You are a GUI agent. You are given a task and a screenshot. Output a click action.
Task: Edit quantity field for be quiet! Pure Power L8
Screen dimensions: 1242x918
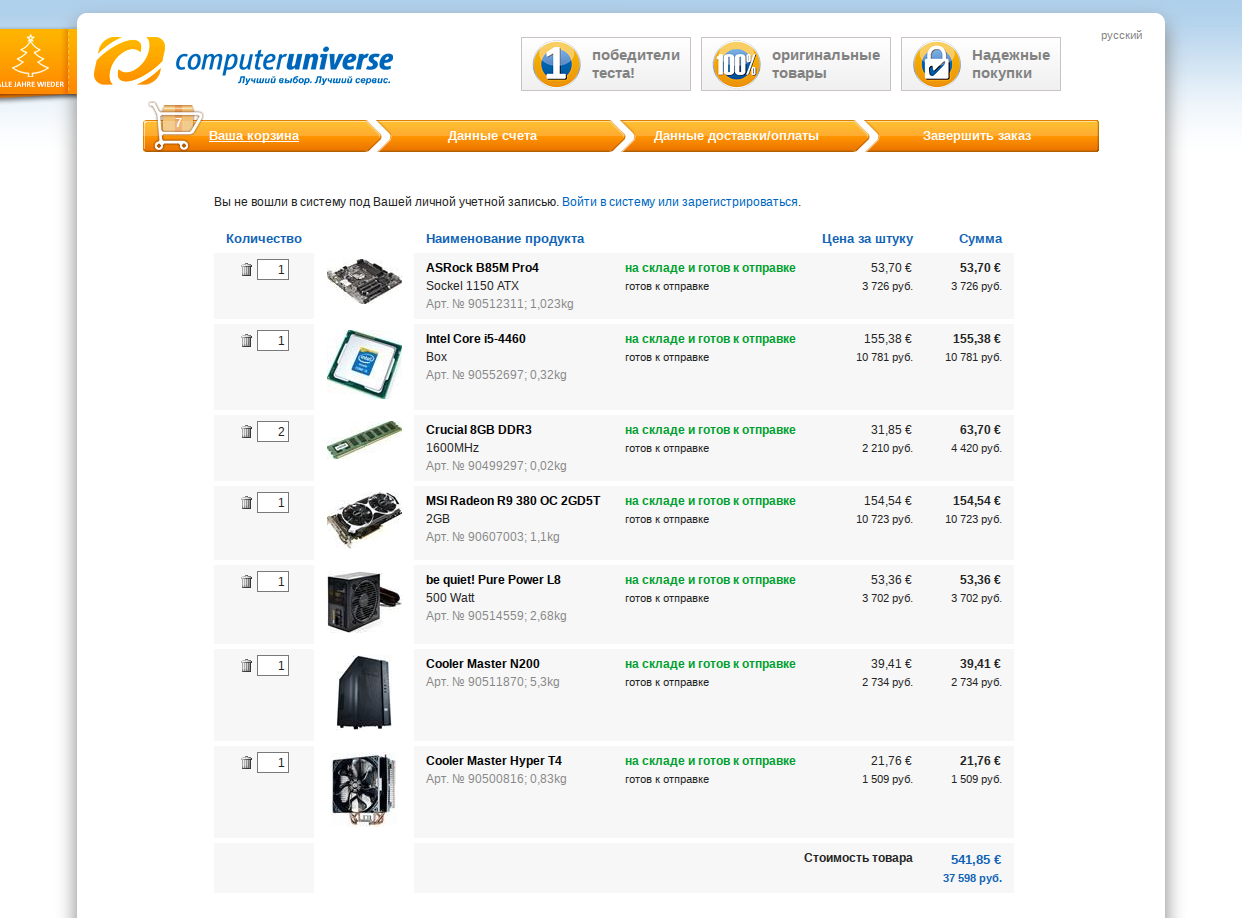[273, 582]
